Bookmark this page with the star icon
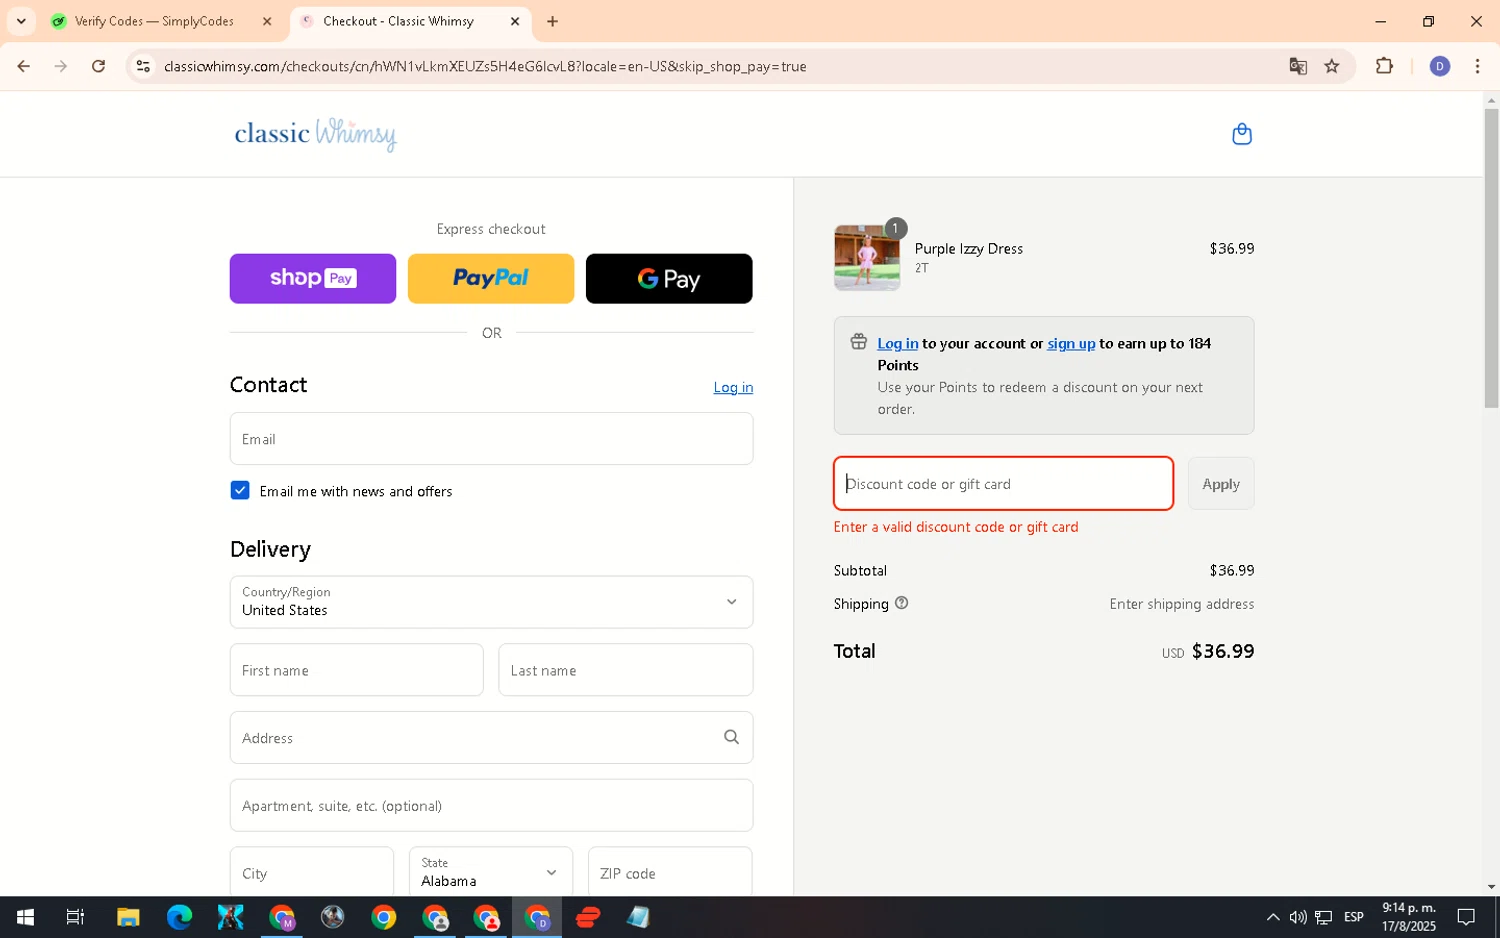Viewport: 1500px width, 938px height. click(x=1331, y=66)
